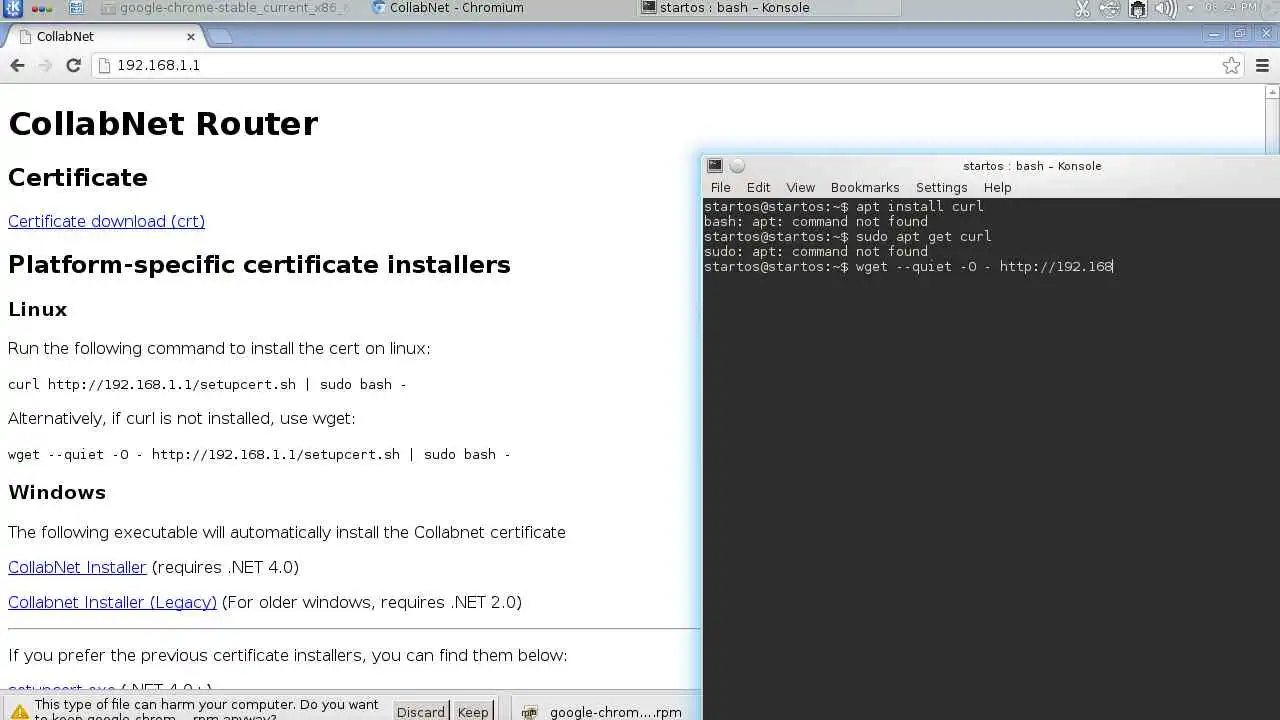Keep the downloaded rpm file

pyautogui.click(x=473, y=712)
